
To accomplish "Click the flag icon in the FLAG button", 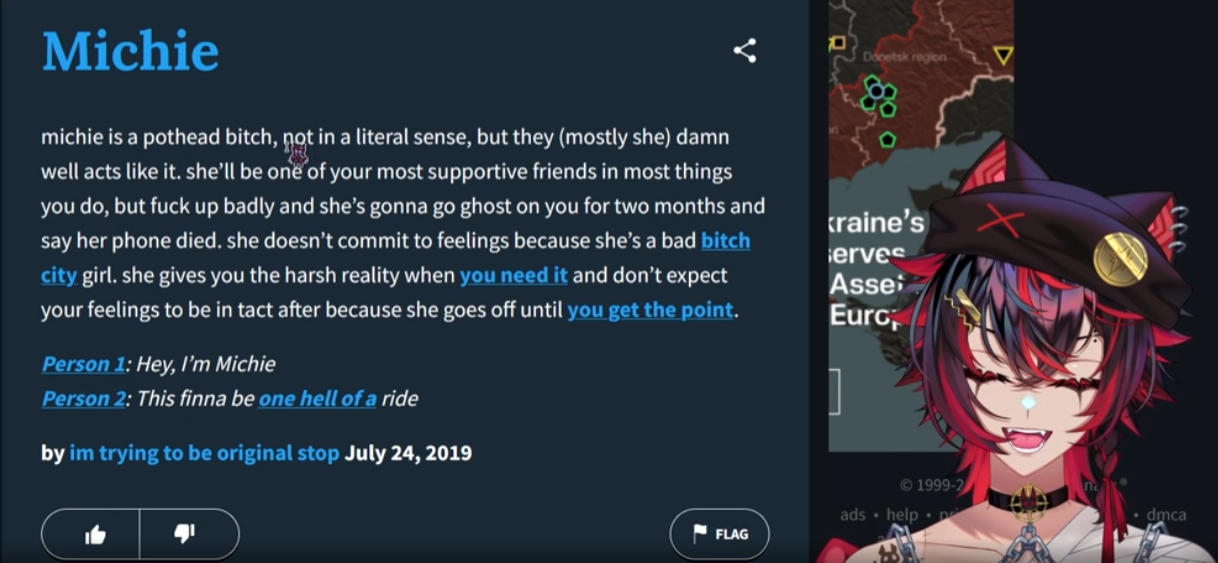I will pyautogui.click(x=700, y=534).
